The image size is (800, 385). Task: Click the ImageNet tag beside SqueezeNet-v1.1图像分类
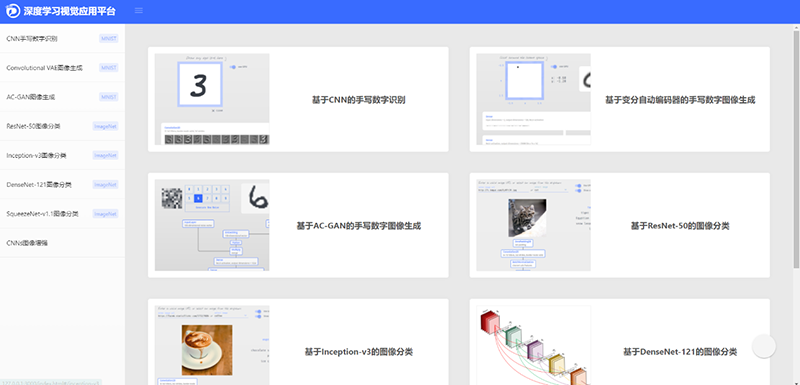106,214
